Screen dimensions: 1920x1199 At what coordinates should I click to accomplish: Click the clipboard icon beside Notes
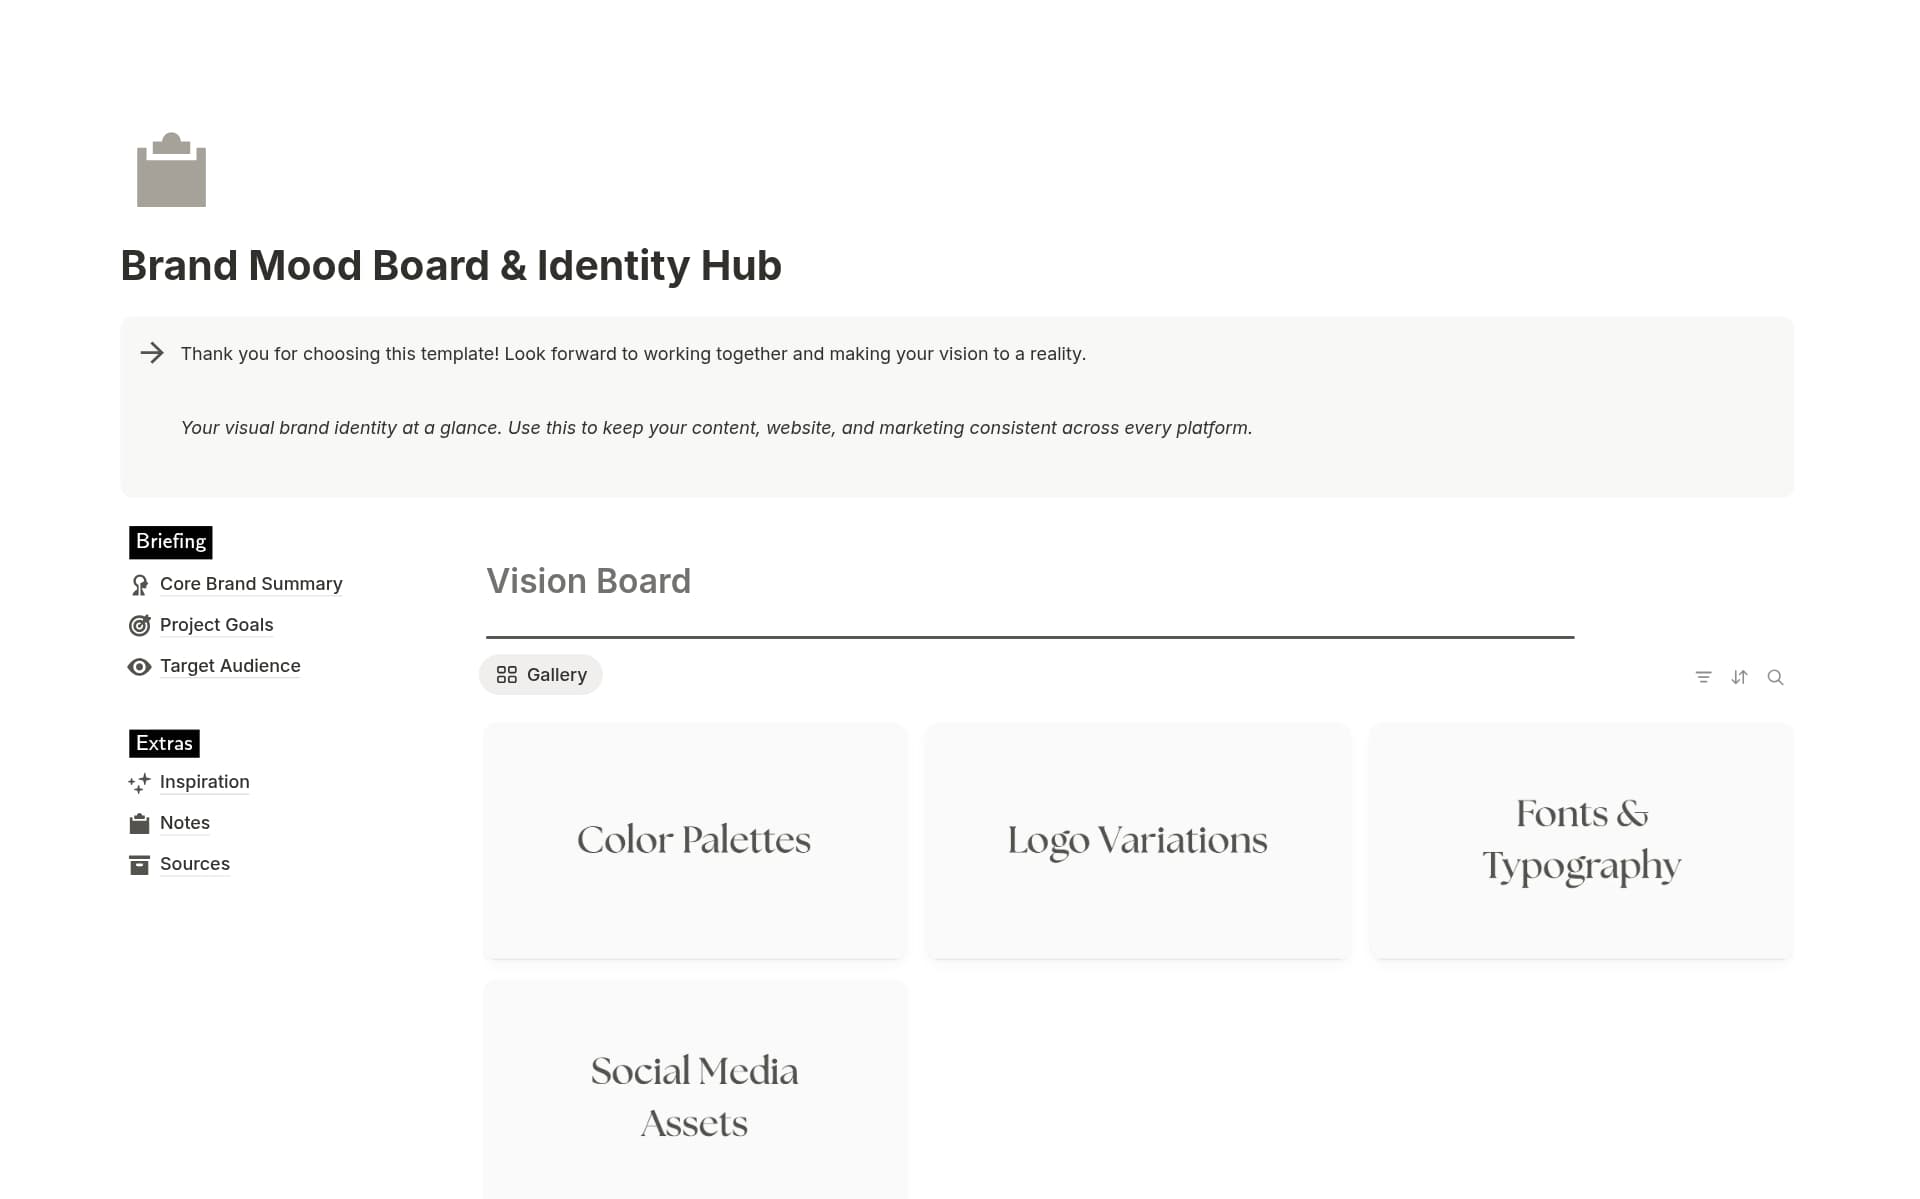point(139,822)
